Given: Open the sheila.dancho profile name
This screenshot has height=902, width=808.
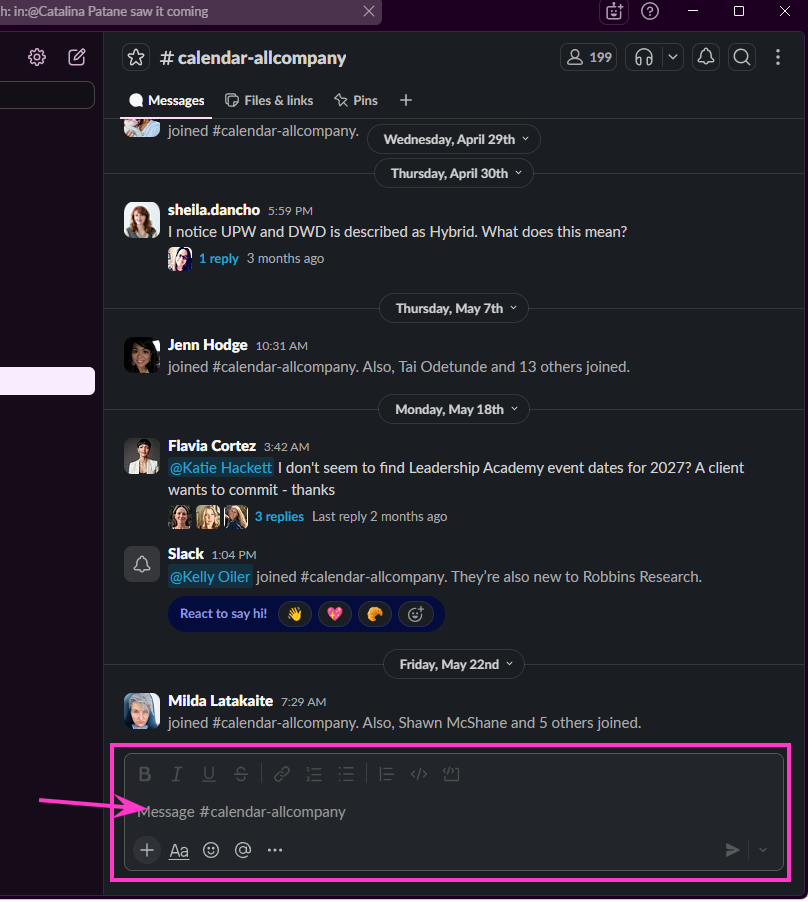Looking at the screenshot, I should [x=214, y=210].
